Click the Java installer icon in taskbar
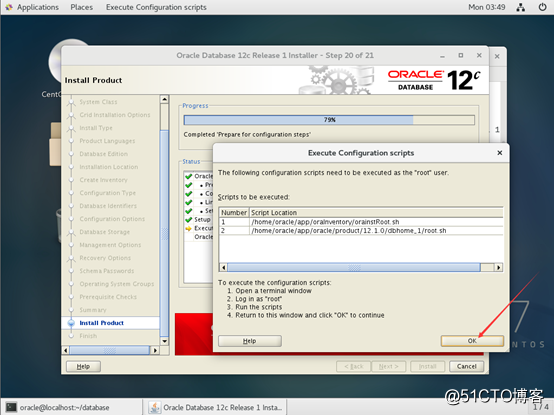This screenshot has height=415, width=554. point(154,407)
